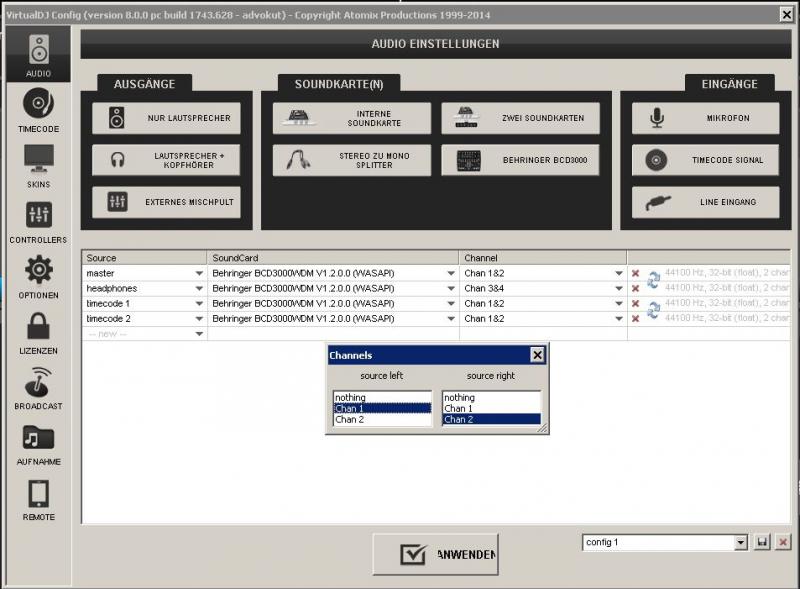Click the Source column header
Screen dimensions: 800x589
click(144, 258)
